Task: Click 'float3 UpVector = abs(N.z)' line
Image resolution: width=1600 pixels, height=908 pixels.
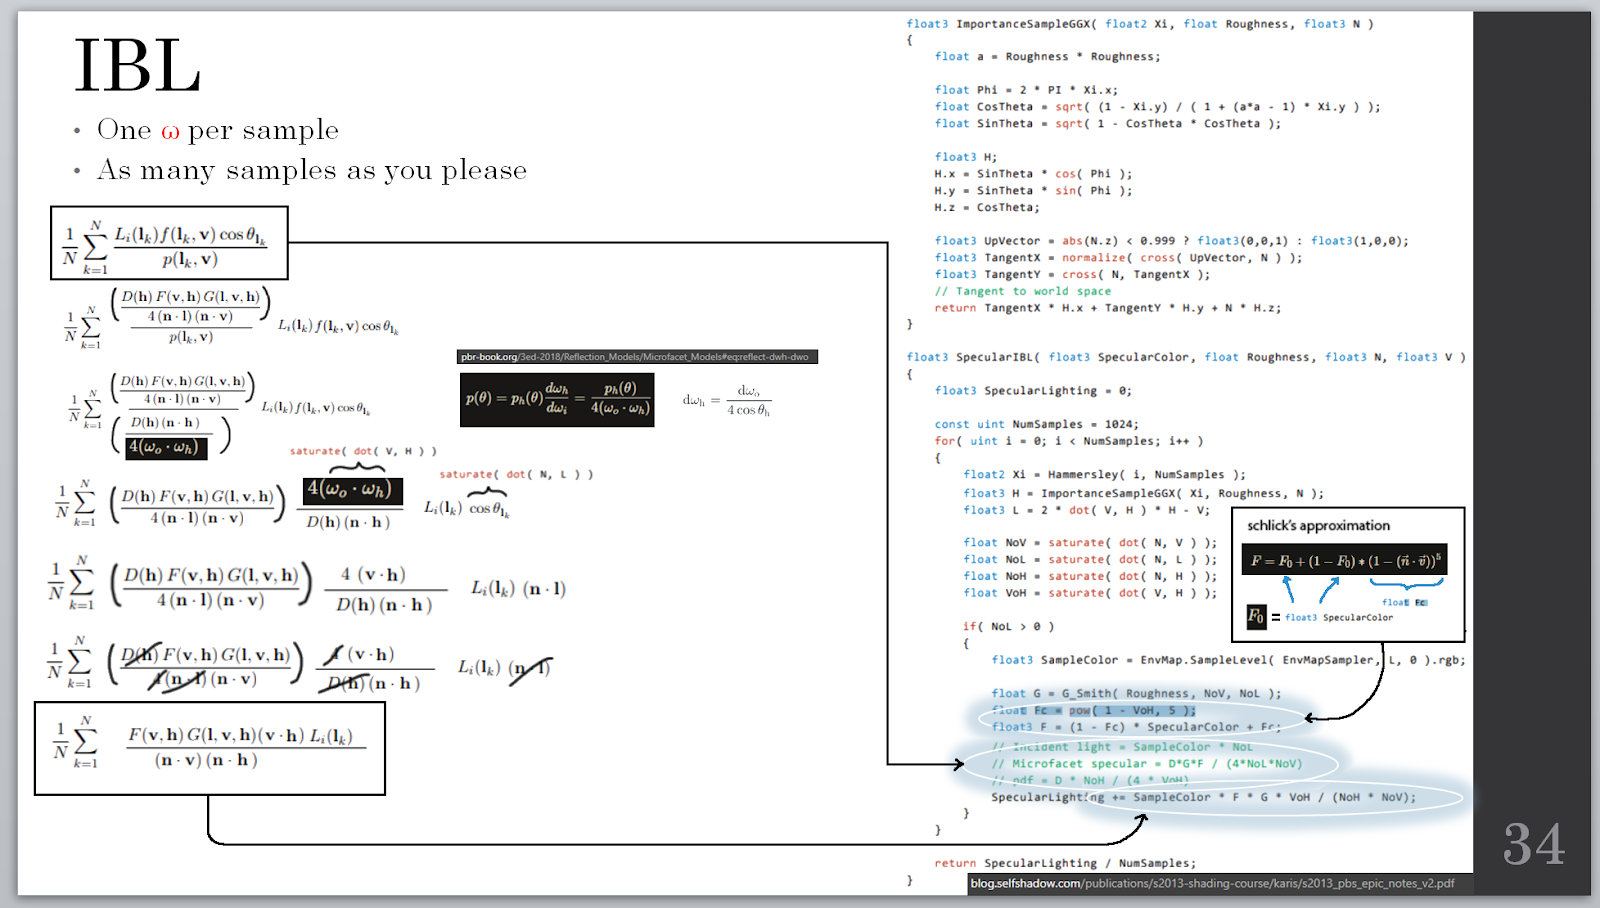Action: (1172, 241)
